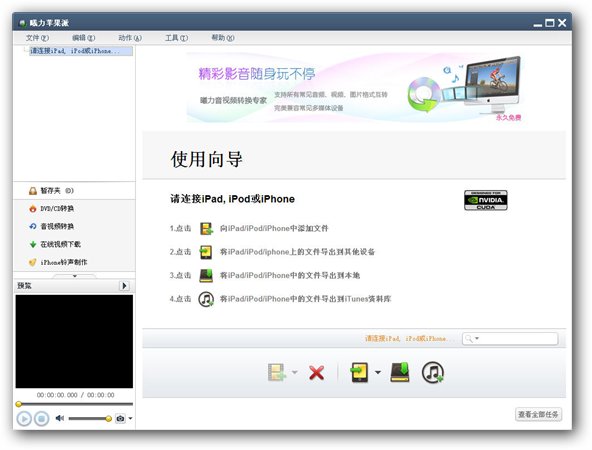This screenshot has height=450, width=592.
Task: Open the add files dropdown arrow
Action: tap(294, 372)
